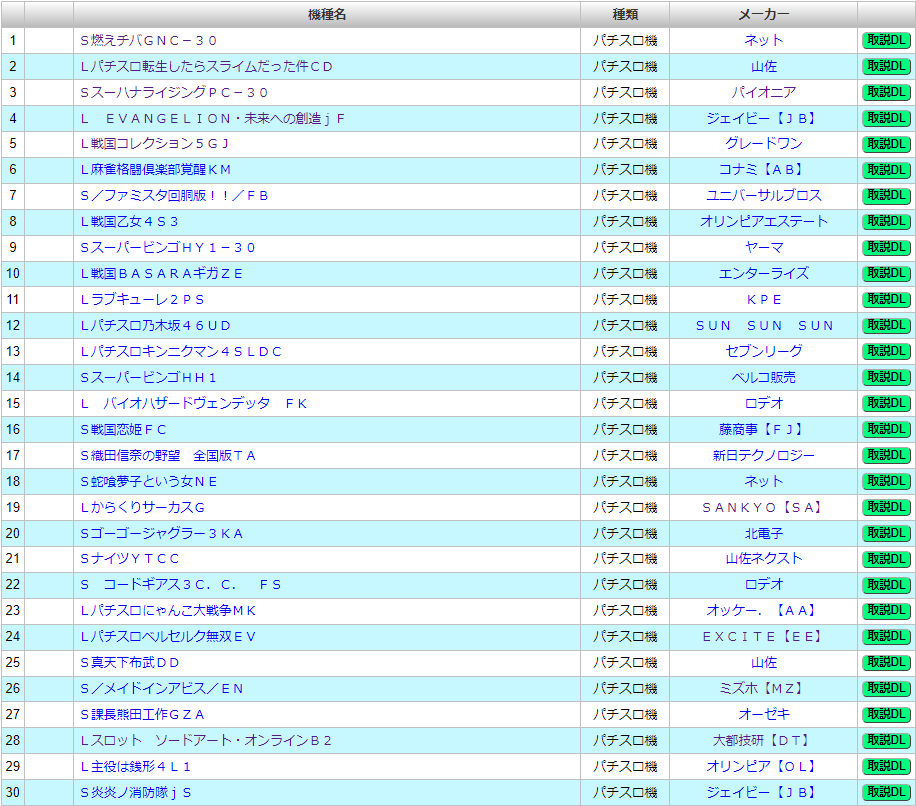Open maker link ユニバーサルブロス
Screen dimensions: 916x806
764,196
